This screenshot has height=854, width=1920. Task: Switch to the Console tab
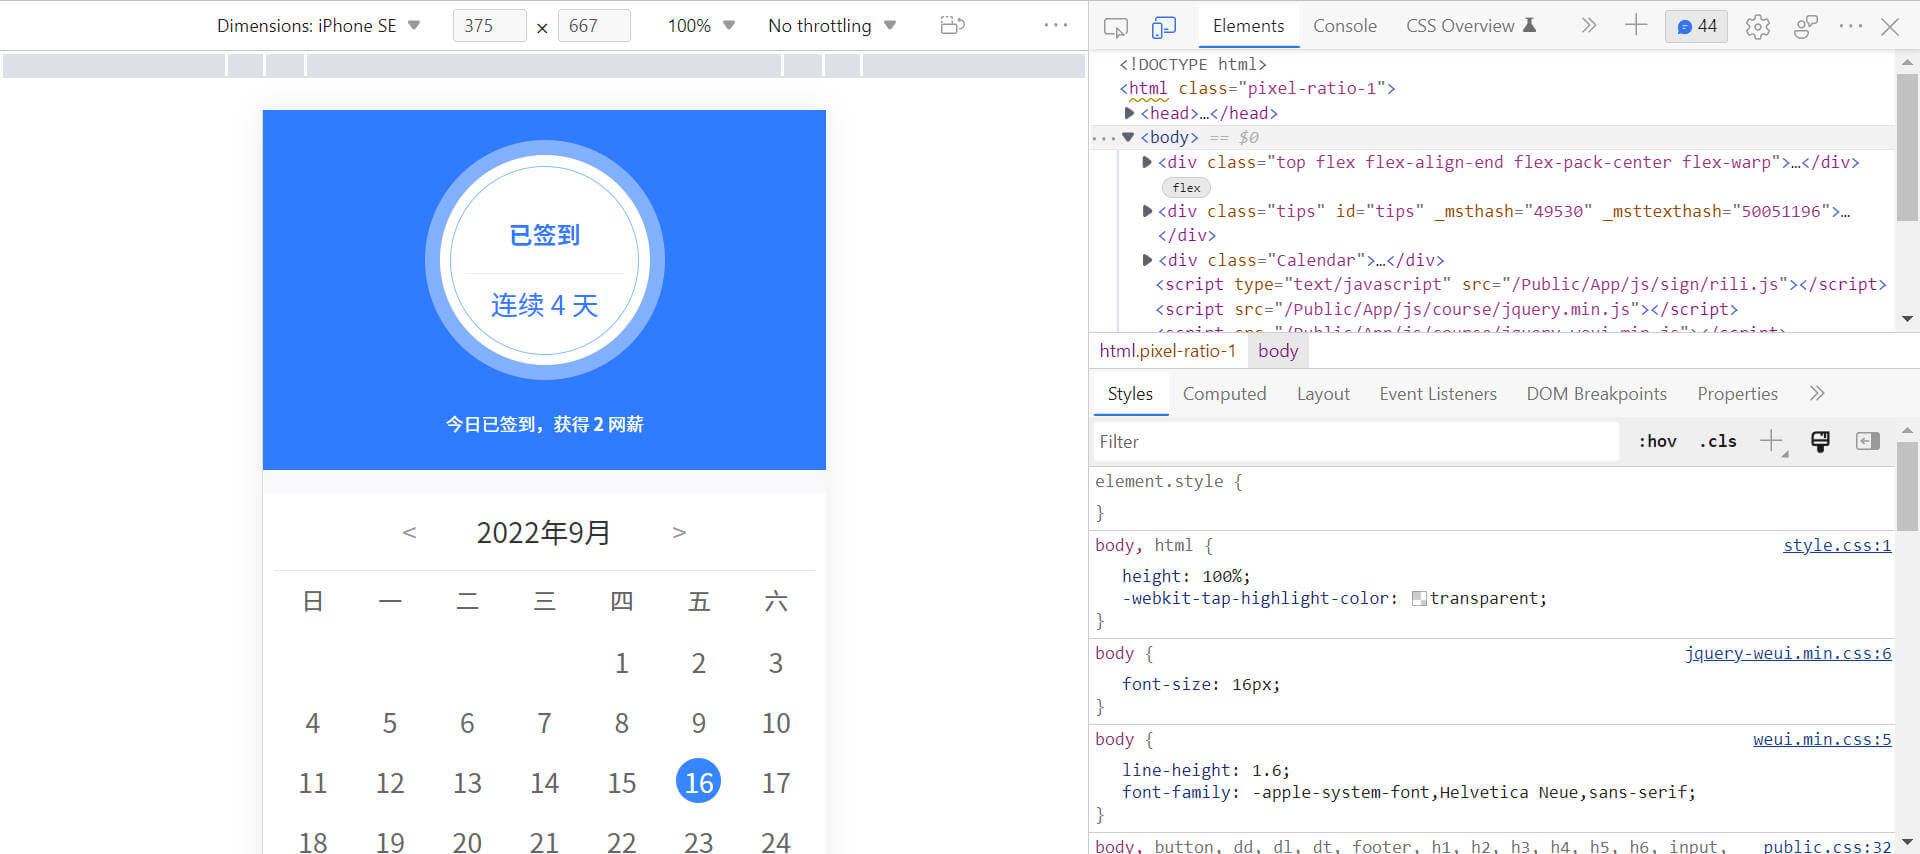(1344, 26)
